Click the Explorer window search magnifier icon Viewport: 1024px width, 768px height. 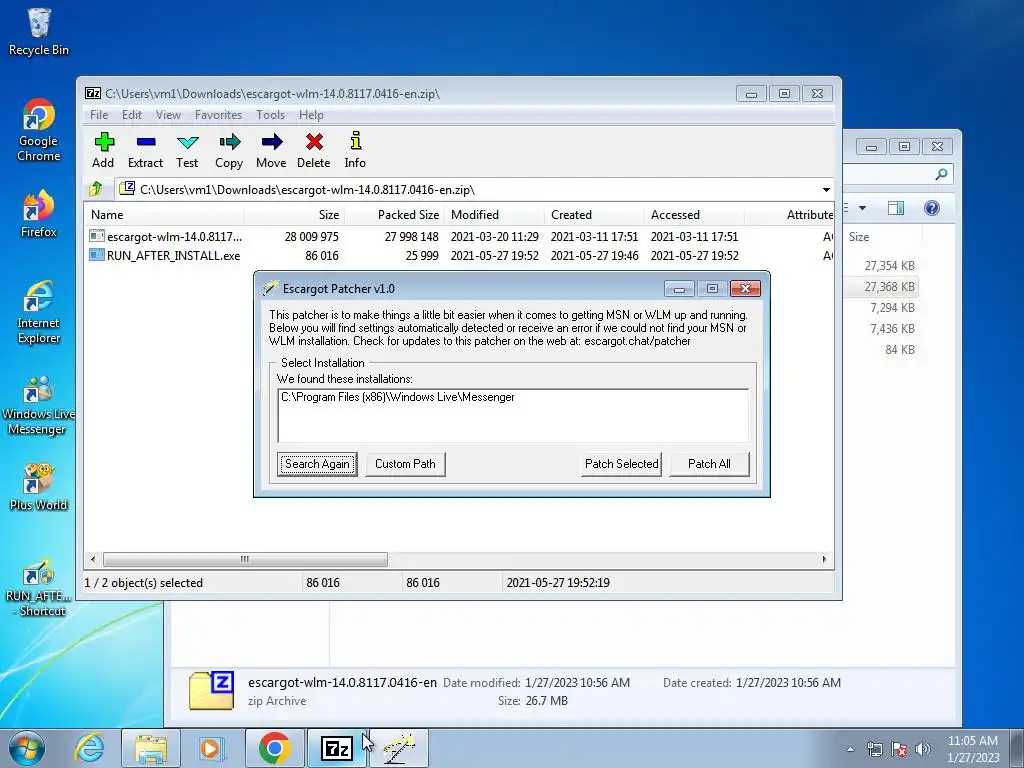pyautogui.click(x=941, y=174)
